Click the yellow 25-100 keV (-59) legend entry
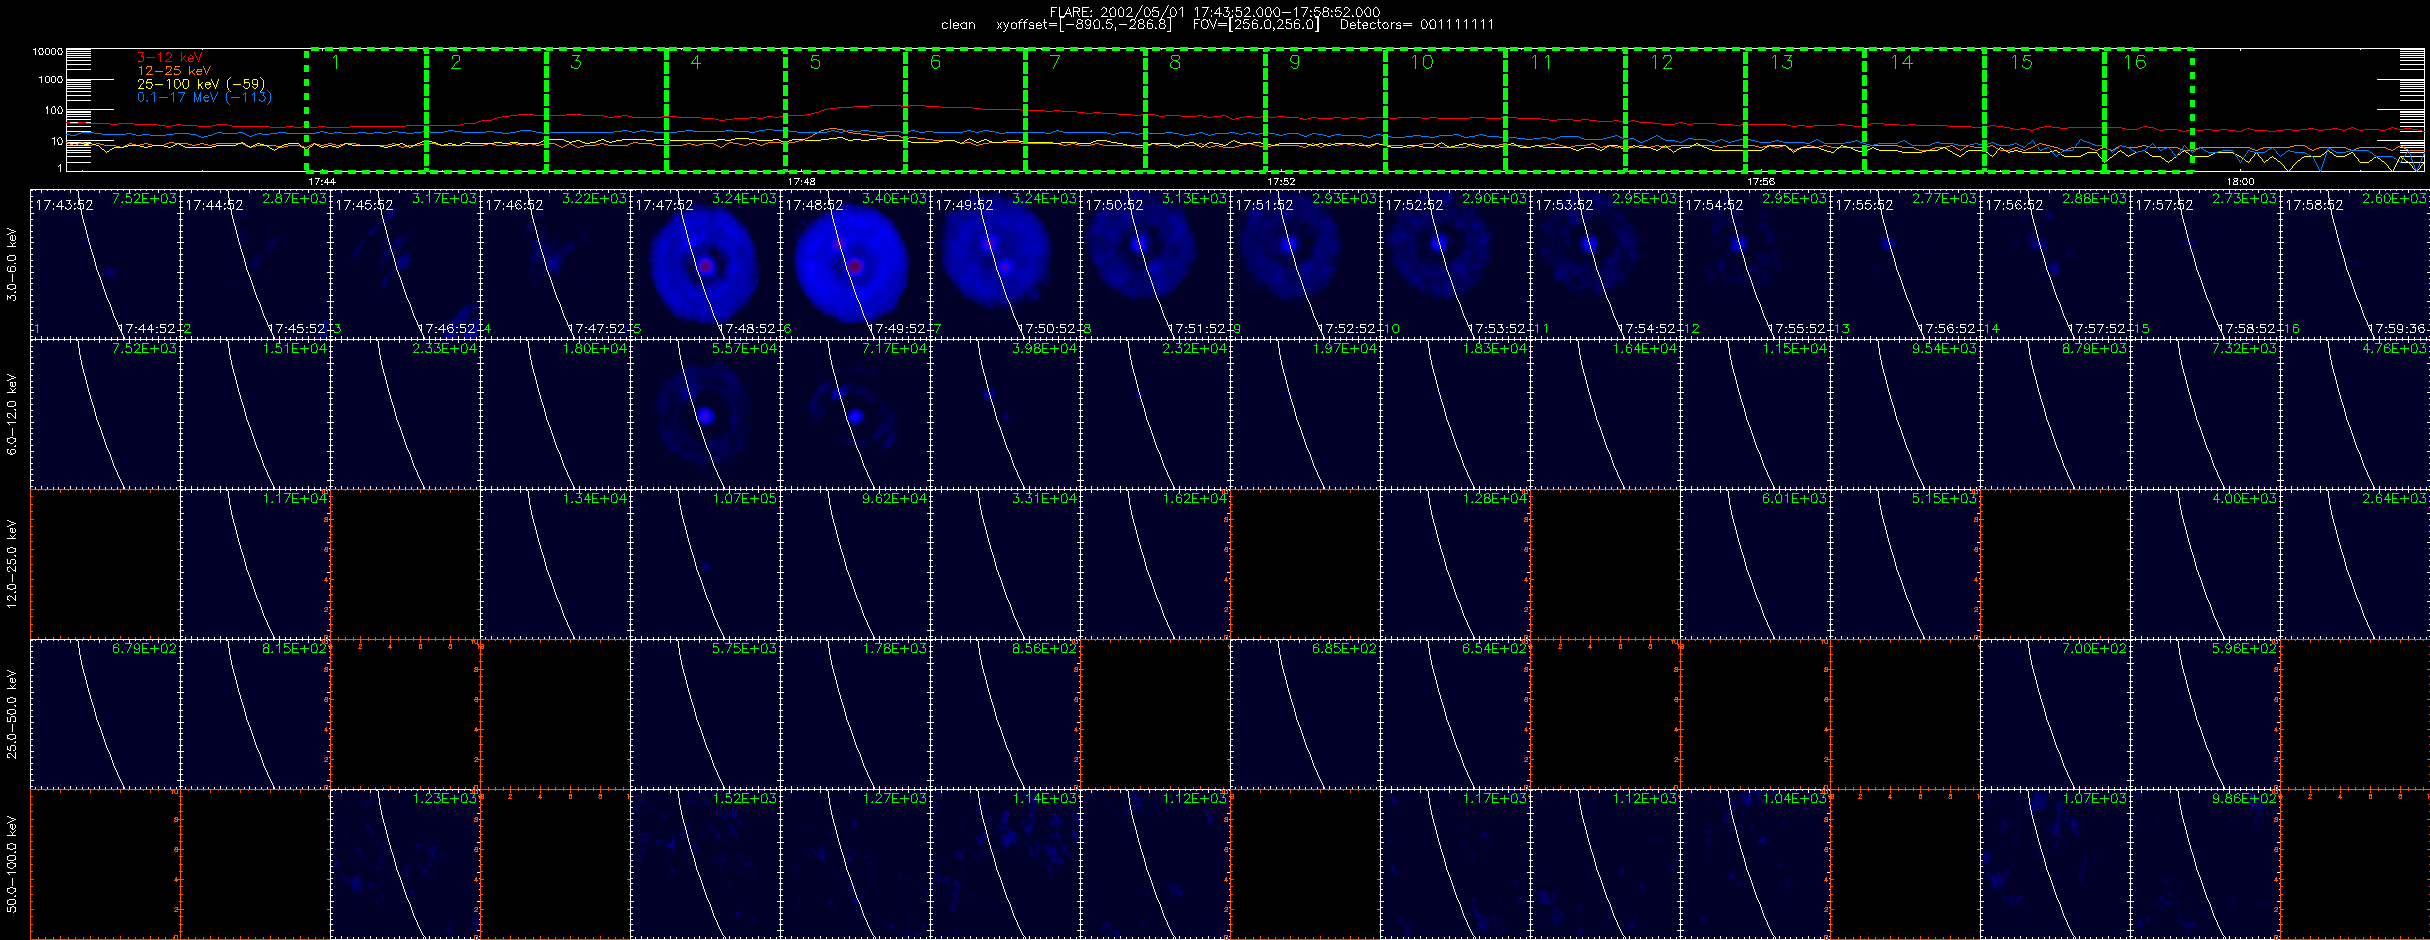This screenshot has height=940, width=2430. [x=201, y=84]
